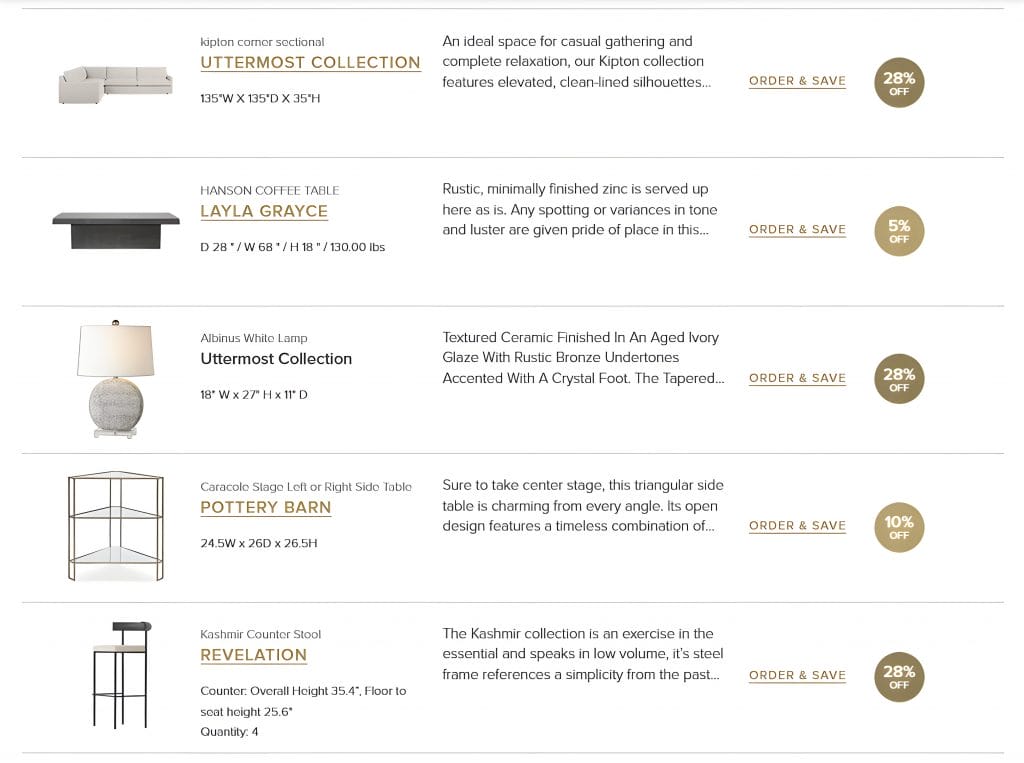This screenshot has height=763, width=1024.
Task: Follow the LAYLA GRAYCE brand link
Action: 264,212
